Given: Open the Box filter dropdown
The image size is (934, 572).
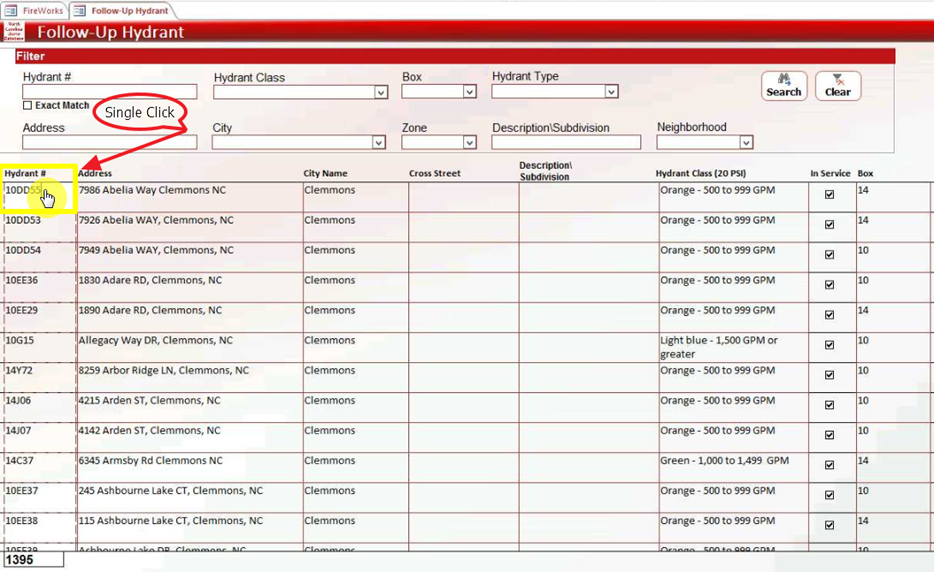Looking at the screenshot, I should click(469, 92).
